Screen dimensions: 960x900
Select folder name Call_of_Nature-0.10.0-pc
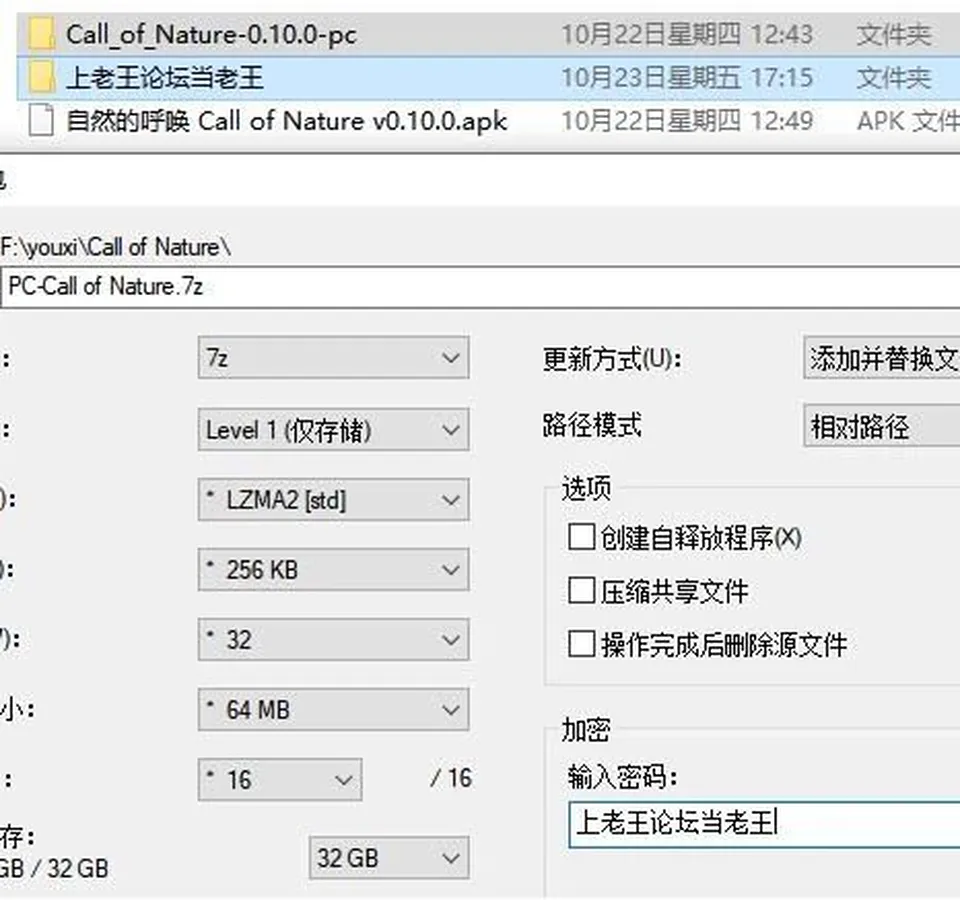(x=211, y=35)
